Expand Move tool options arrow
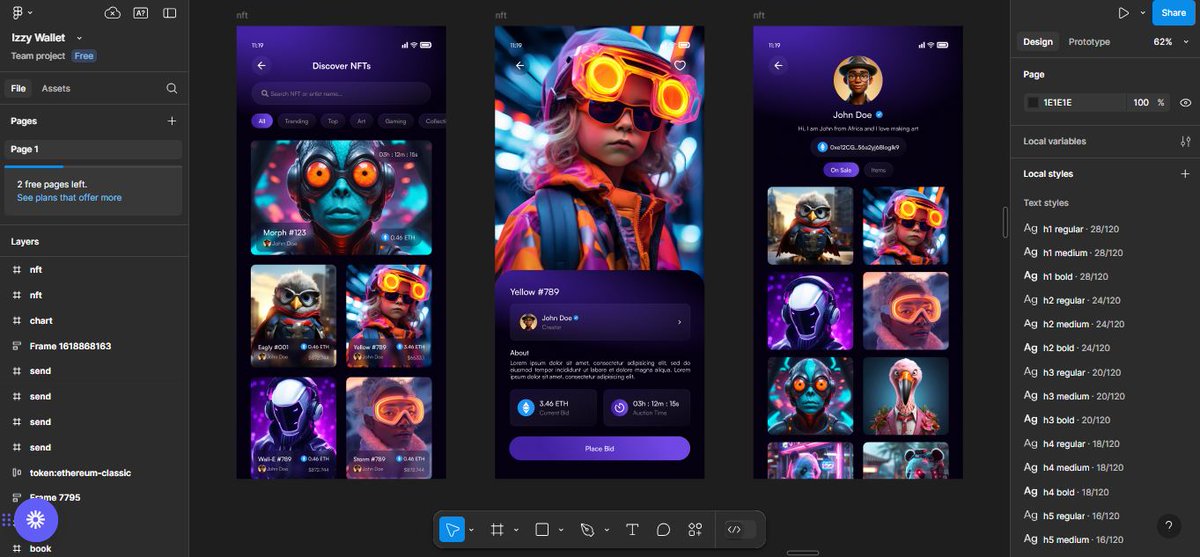The height and width of the screenshot is (557, 1200). [471, 530]
